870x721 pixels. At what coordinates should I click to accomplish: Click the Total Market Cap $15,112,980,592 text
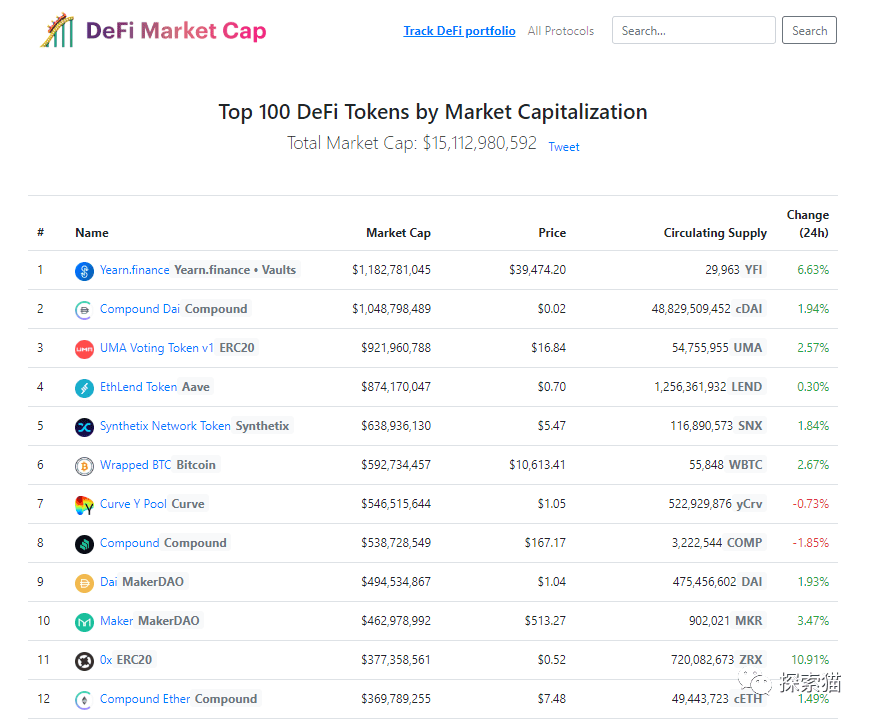click(412, 143)
